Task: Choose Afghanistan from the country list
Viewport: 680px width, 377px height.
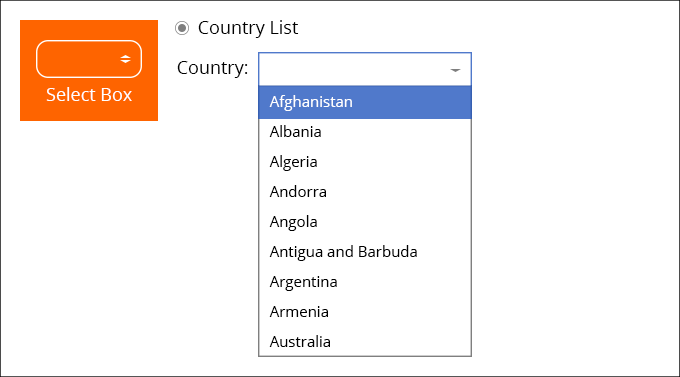Action: tap(365, 102)
